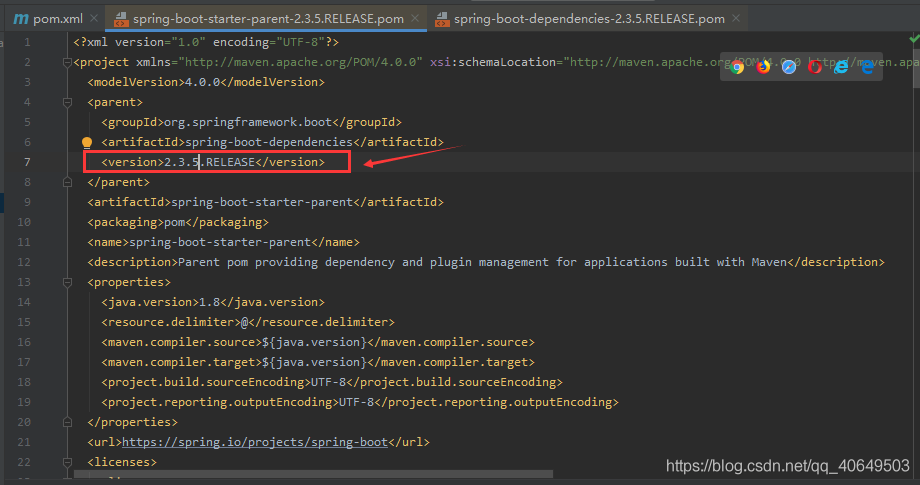Select the spring-boot-starter-parent-2.3.5.RELEASE.pom tab
920x485 pixels.
(x=268, y=19)
